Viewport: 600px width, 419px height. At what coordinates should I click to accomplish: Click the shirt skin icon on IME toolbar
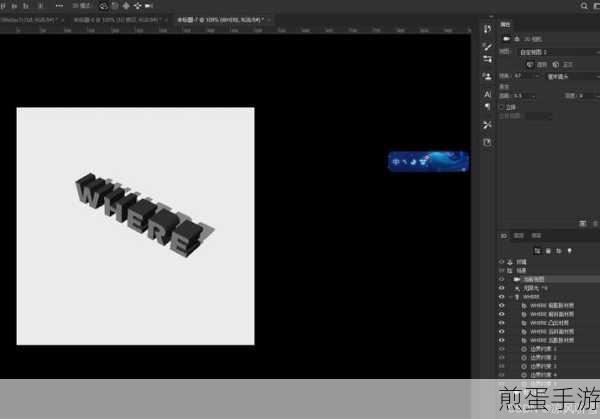click(423, 162)
